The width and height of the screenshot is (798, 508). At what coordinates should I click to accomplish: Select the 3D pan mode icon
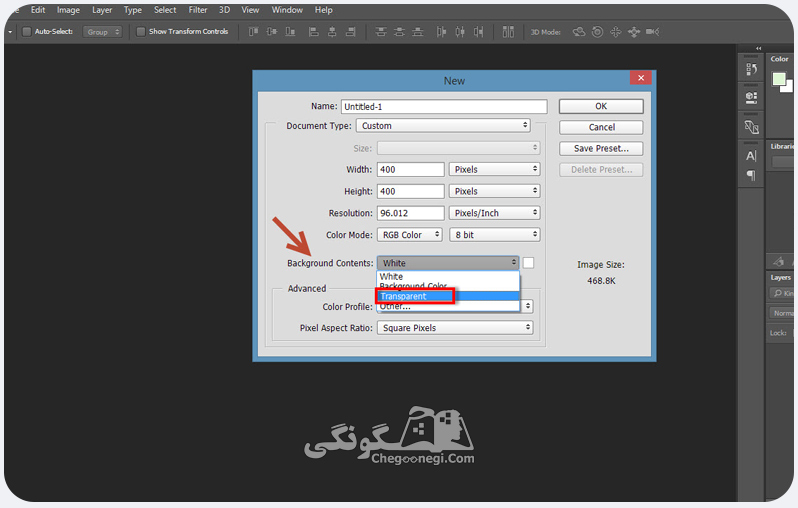pos(615,32)
